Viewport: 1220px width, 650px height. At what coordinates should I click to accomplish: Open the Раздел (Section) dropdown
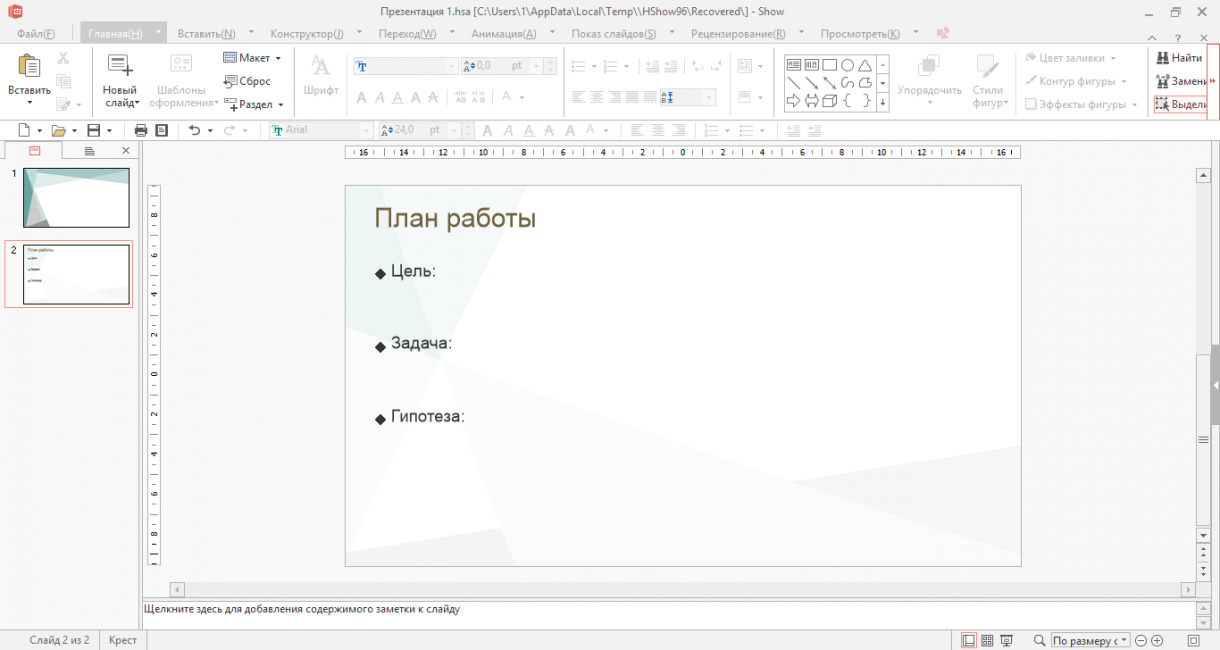(x=254, y=104)
